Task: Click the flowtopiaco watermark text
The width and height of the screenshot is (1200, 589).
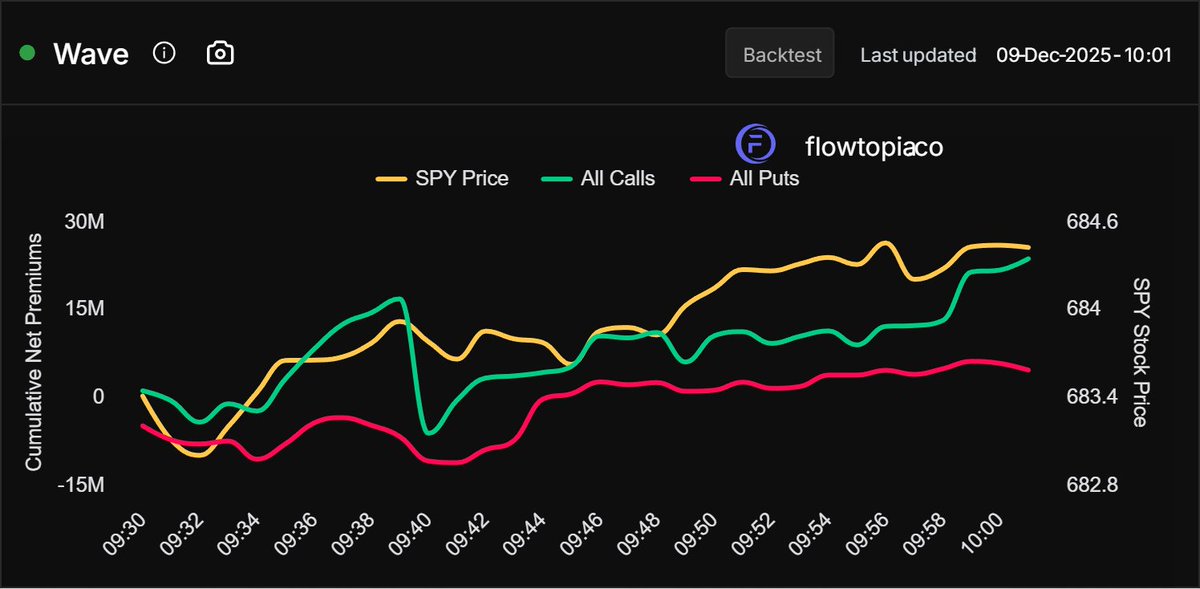Action: pyautogui.click(x=873, y=146)
